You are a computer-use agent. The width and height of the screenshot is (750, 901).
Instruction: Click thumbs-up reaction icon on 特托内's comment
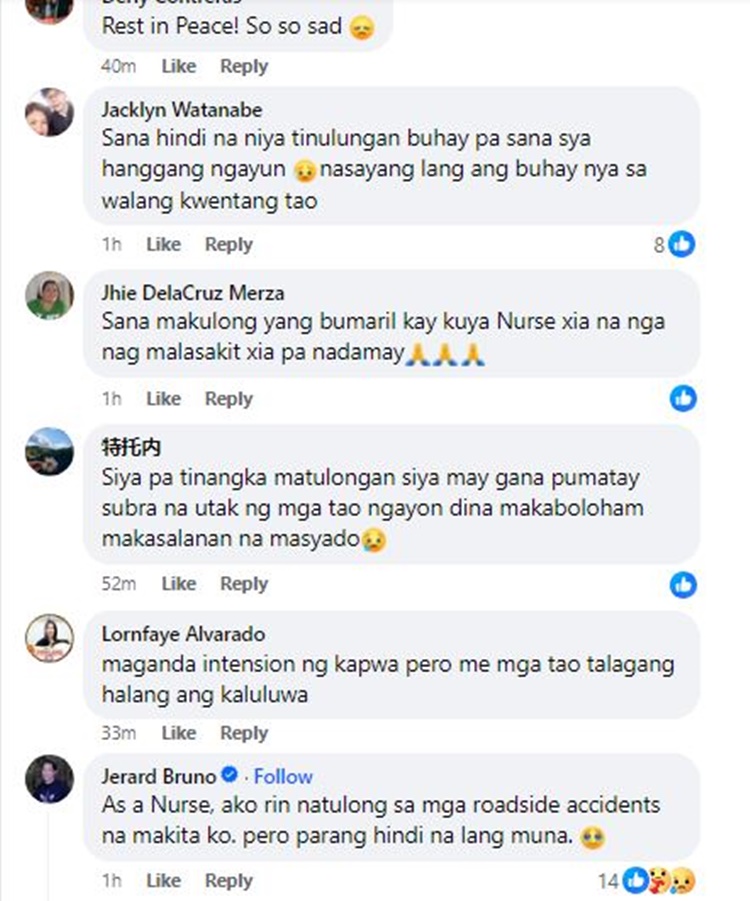click(x=683, y=585)
